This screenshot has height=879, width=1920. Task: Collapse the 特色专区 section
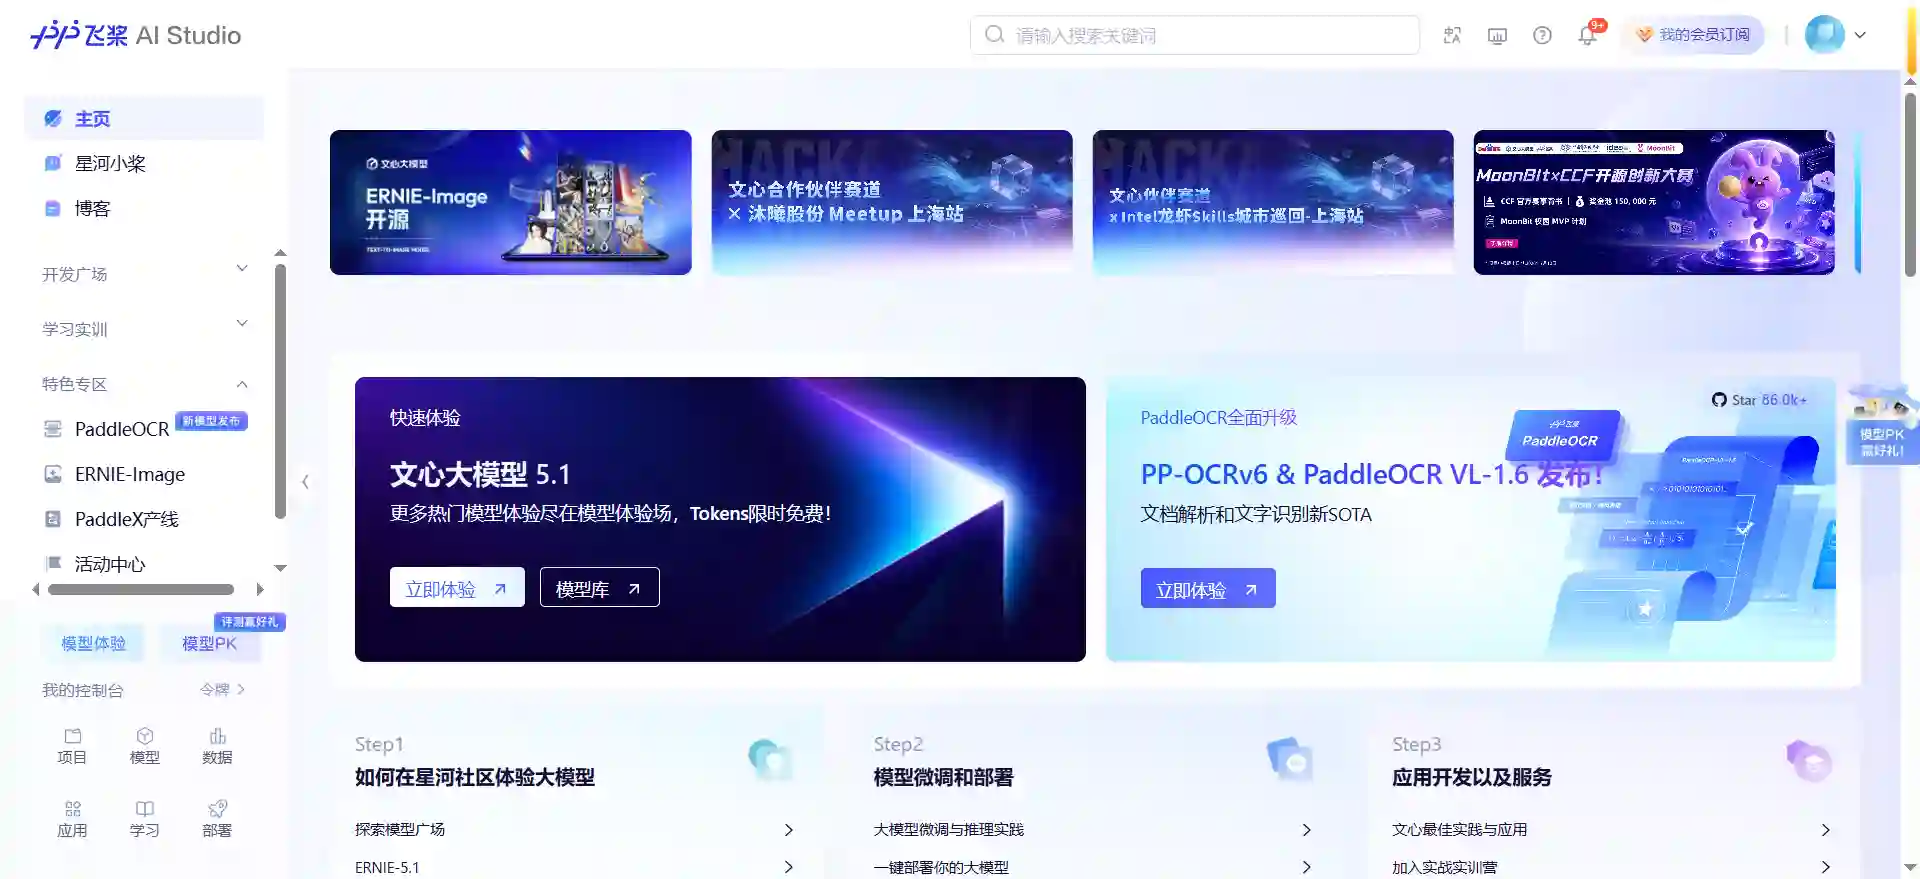click(x=144, y=383)
